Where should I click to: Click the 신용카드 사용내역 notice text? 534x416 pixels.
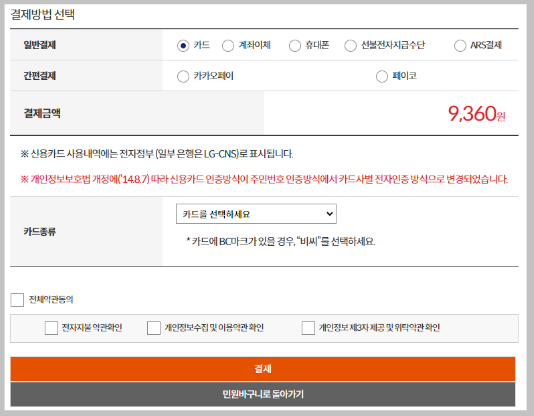pos(157,154)
